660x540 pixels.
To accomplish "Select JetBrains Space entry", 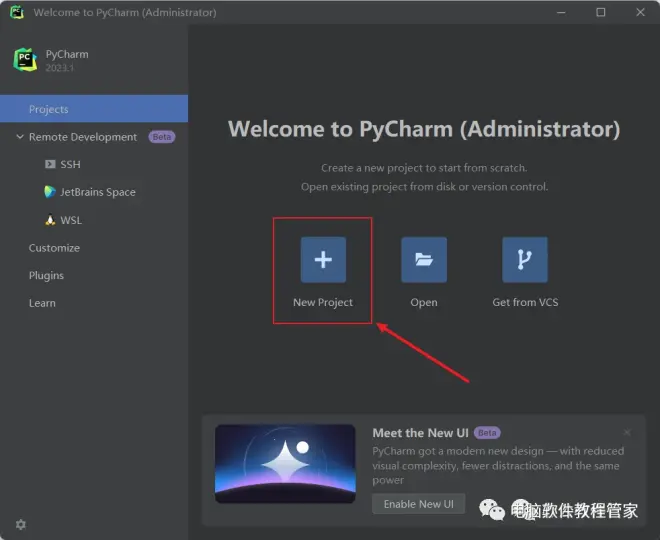I will (x=98, y=192).
